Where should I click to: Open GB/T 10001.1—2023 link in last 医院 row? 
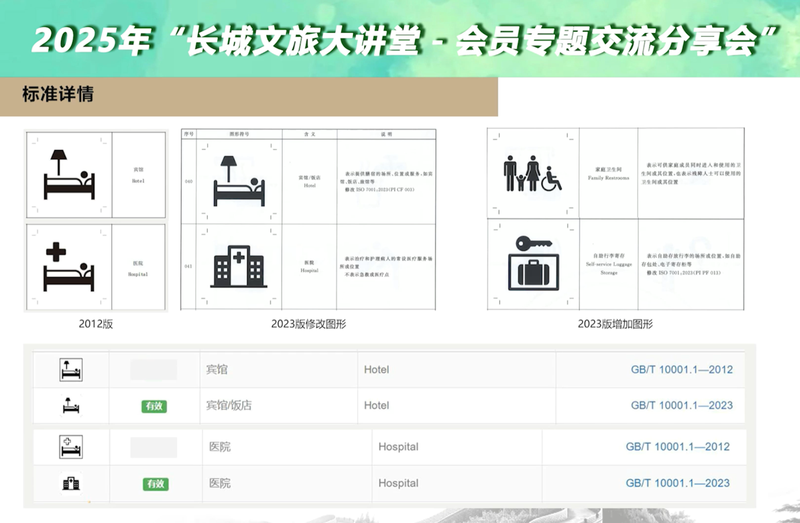[x=678, y=483]
